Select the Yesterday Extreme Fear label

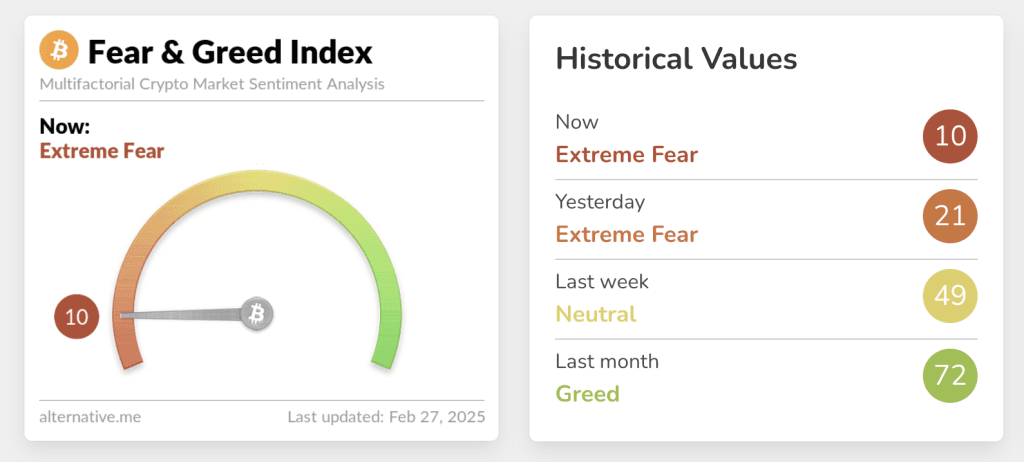[x=626, y=235]
